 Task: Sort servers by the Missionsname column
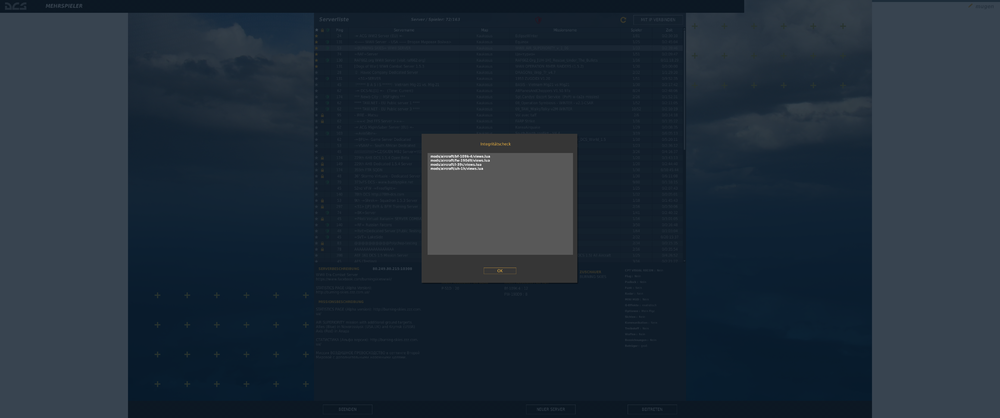point(565,30)
